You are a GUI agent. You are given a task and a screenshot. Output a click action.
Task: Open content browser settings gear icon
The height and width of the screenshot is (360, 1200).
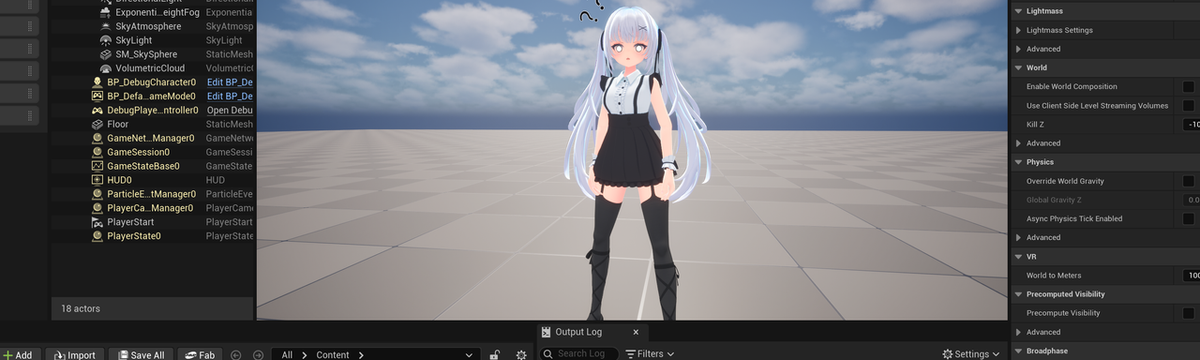[521, 354]
